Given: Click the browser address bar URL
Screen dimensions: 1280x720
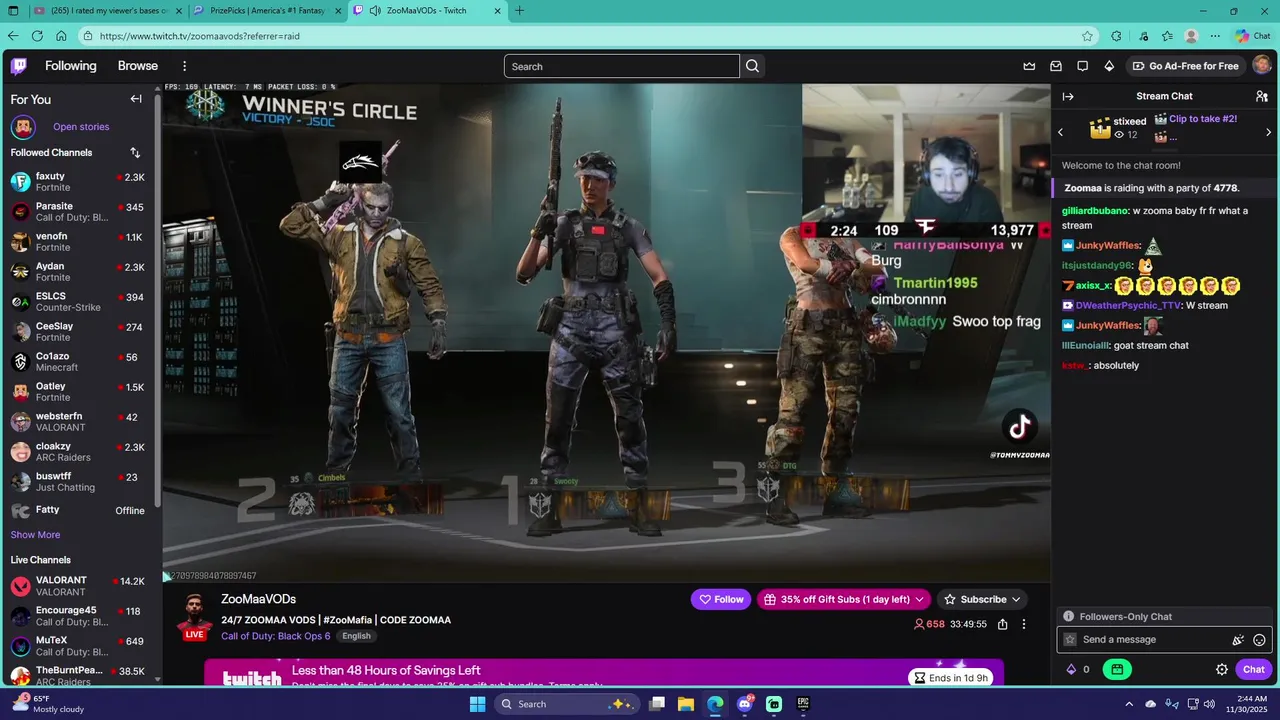Looking at the screenshot, I should (x=200, y=36).
